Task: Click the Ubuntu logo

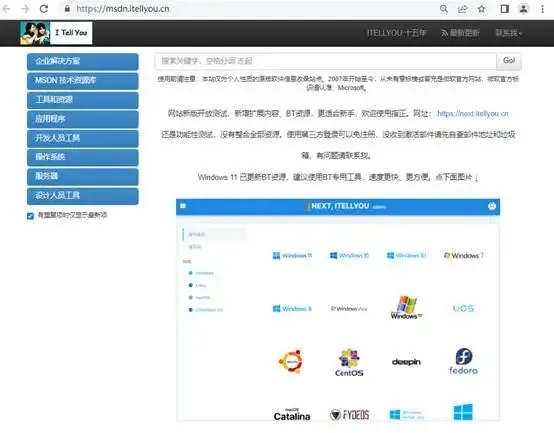Action: 291,361
